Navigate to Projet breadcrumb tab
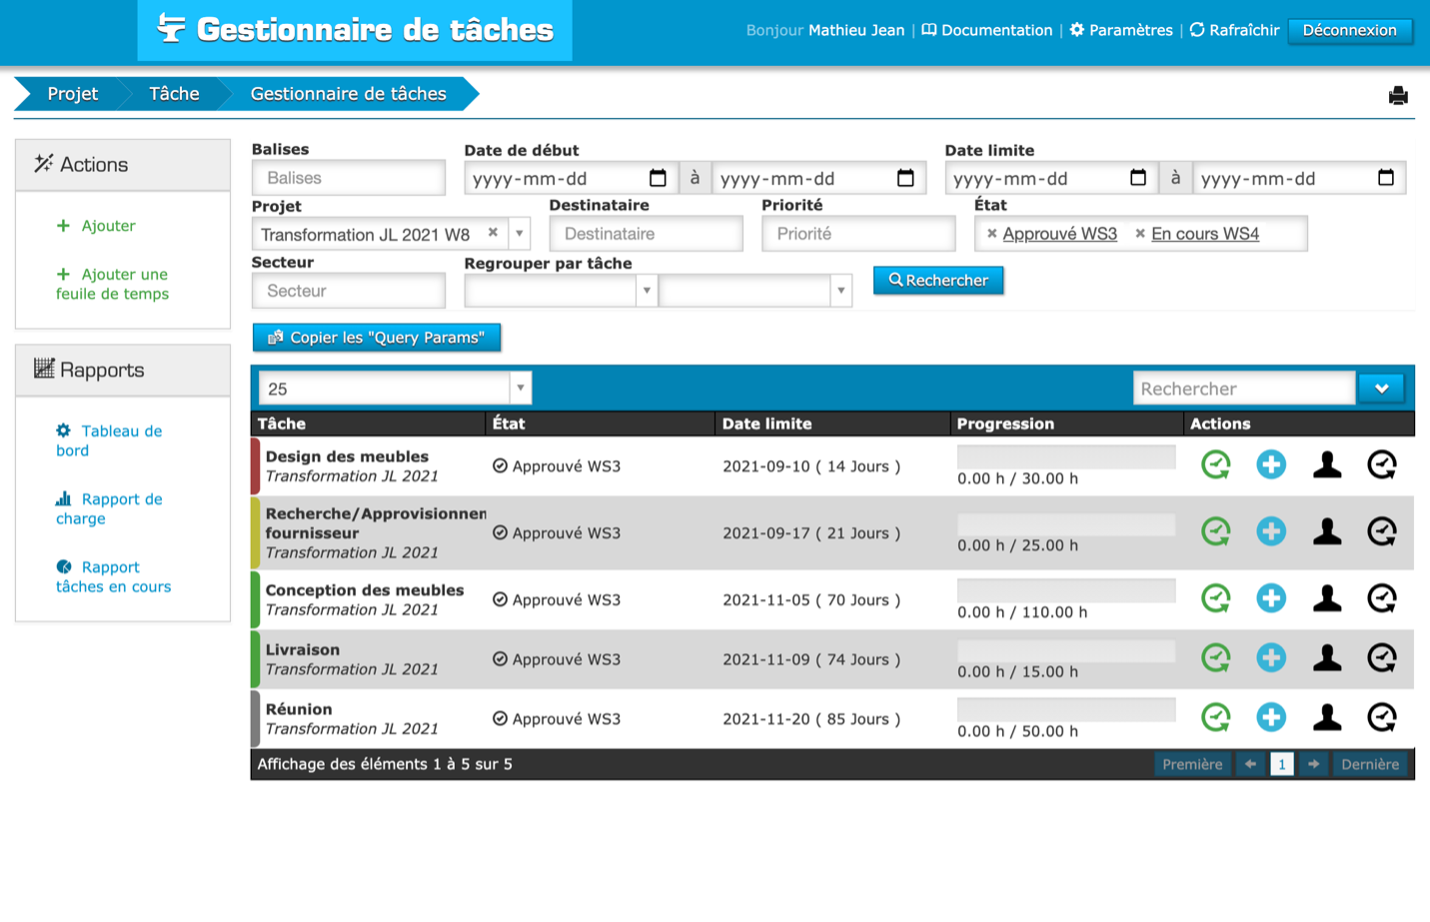 pyautogui.click(x=72, y=94)
